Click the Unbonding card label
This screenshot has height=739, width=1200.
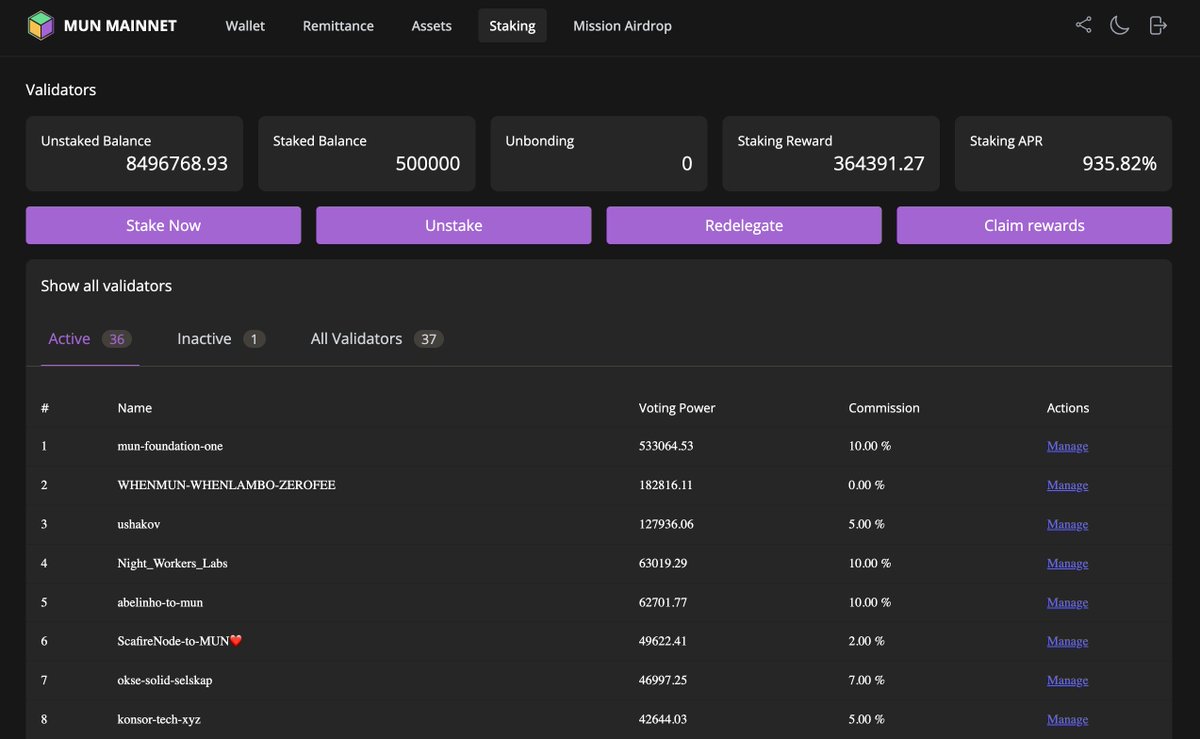[x=540, y=141]
